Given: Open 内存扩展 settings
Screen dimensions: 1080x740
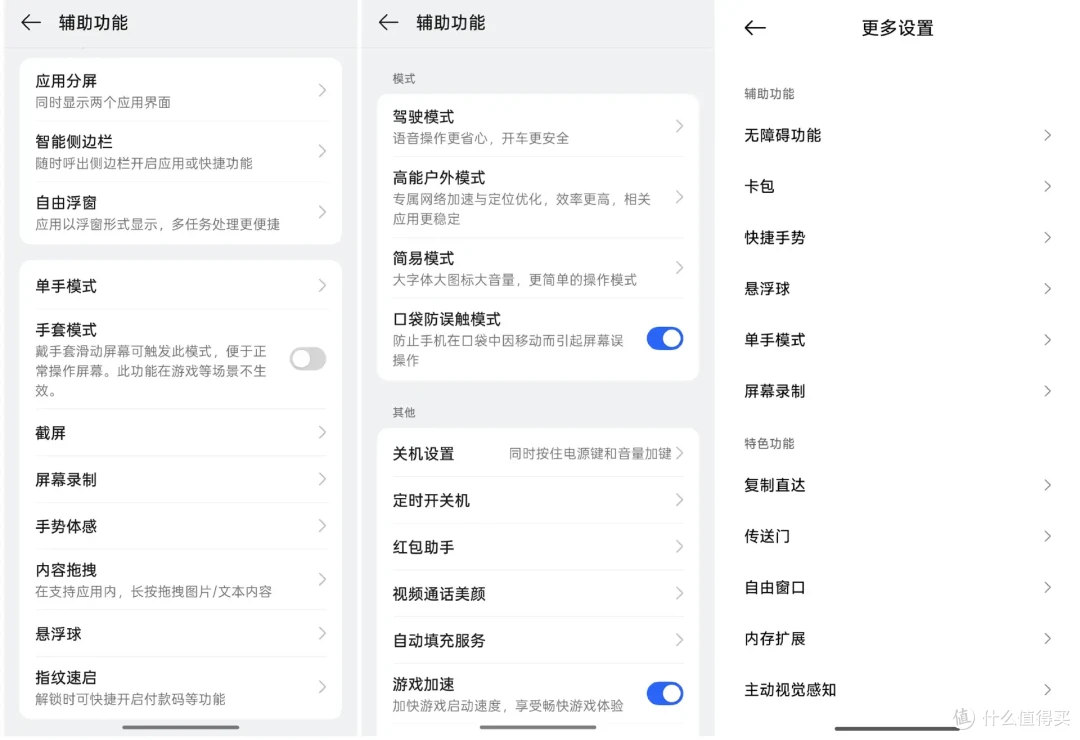Looking at the screenshot, I should click(x=897, y=639).
